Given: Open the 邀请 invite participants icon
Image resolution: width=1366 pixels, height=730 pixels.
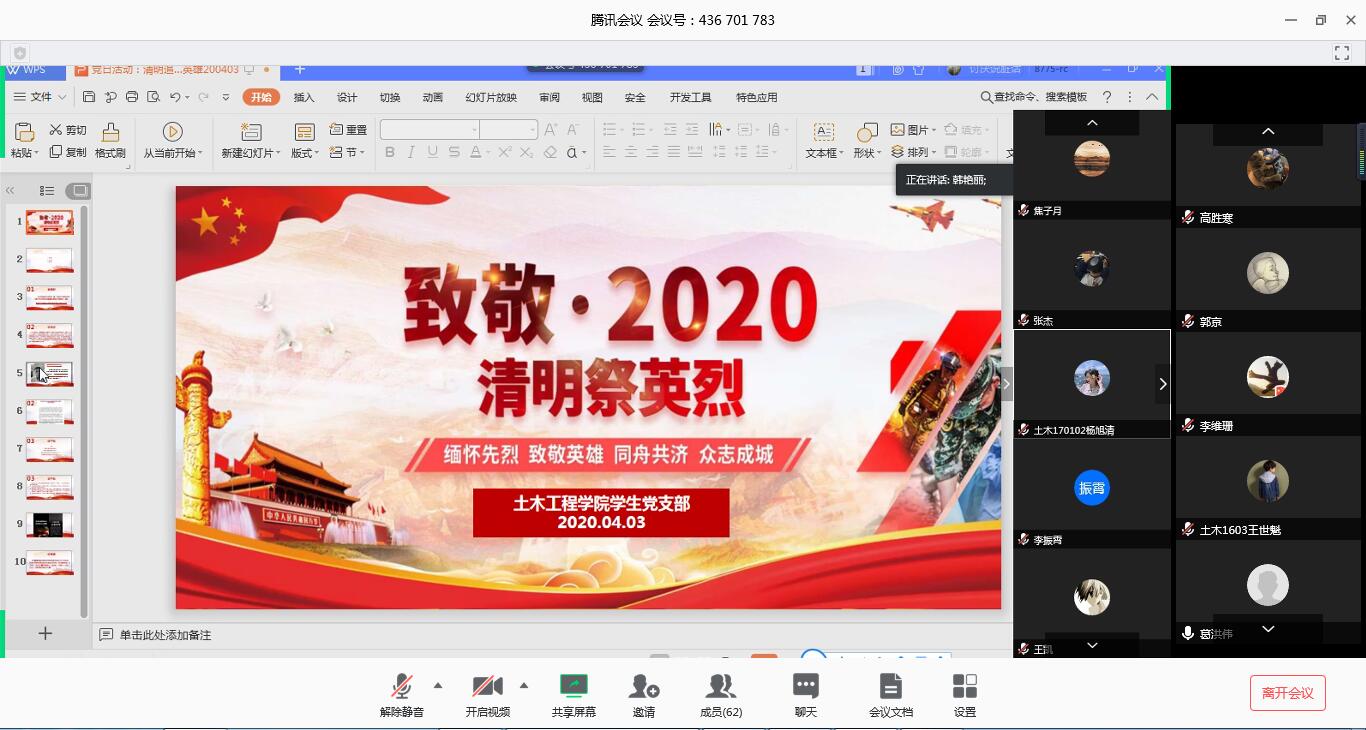Looking at the screenshot, I should (644, 687).
